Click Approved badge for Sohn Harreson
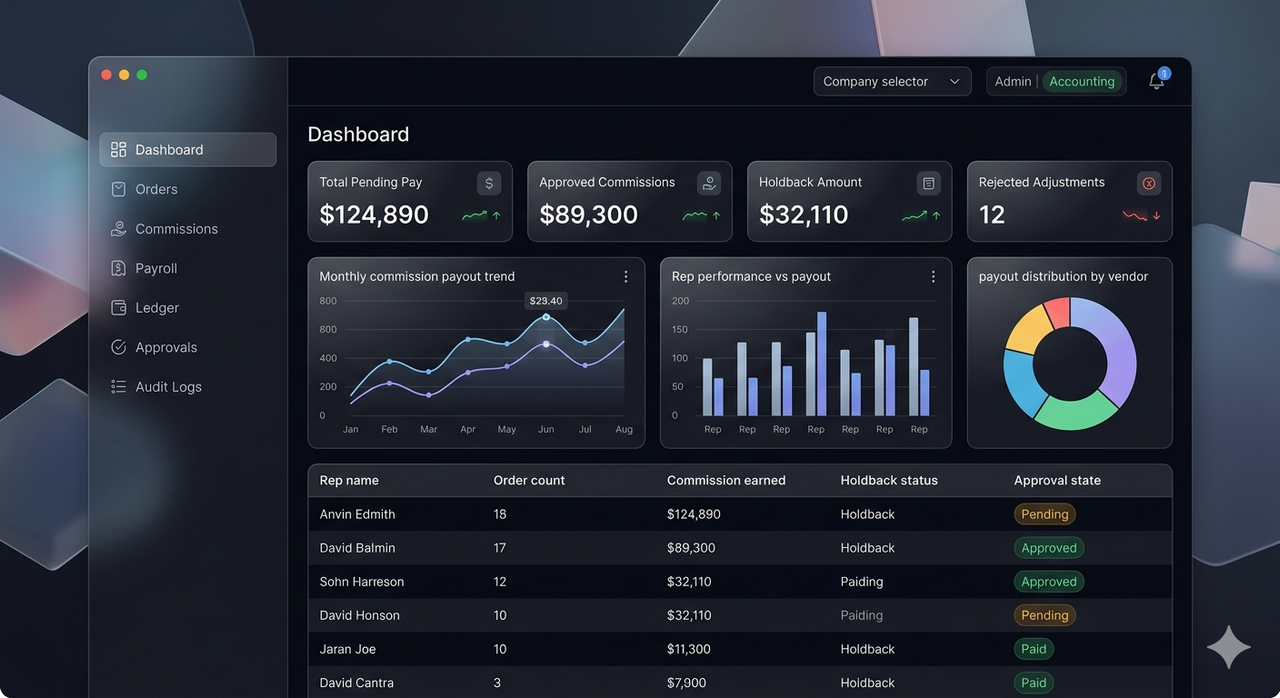This screenshot has height=698, width=1280. (1049, 582)
